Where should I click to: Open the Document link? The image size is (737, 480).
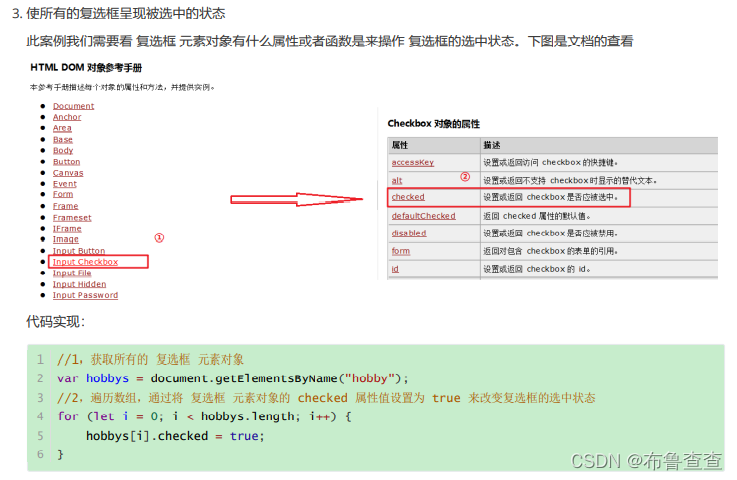[x=73, y=106]
